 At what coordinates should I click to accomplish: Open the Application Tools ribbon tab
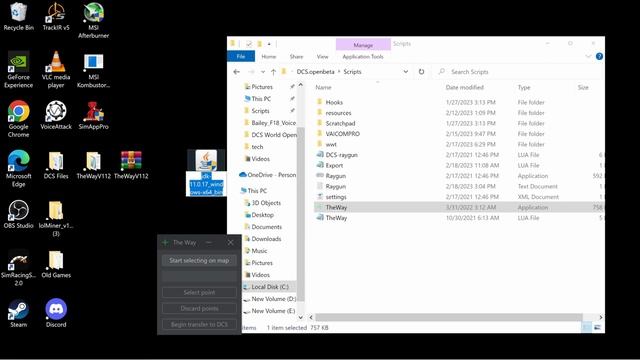(363, 56)
